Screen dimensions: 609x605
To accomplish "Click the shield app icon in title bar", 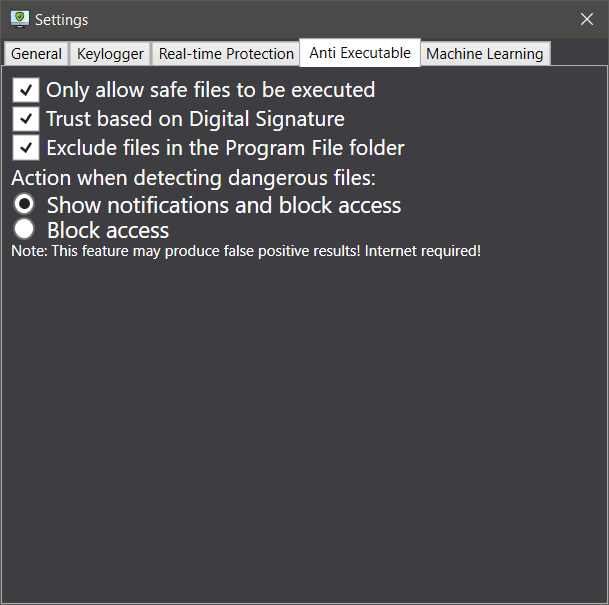I will pos(18,19).
